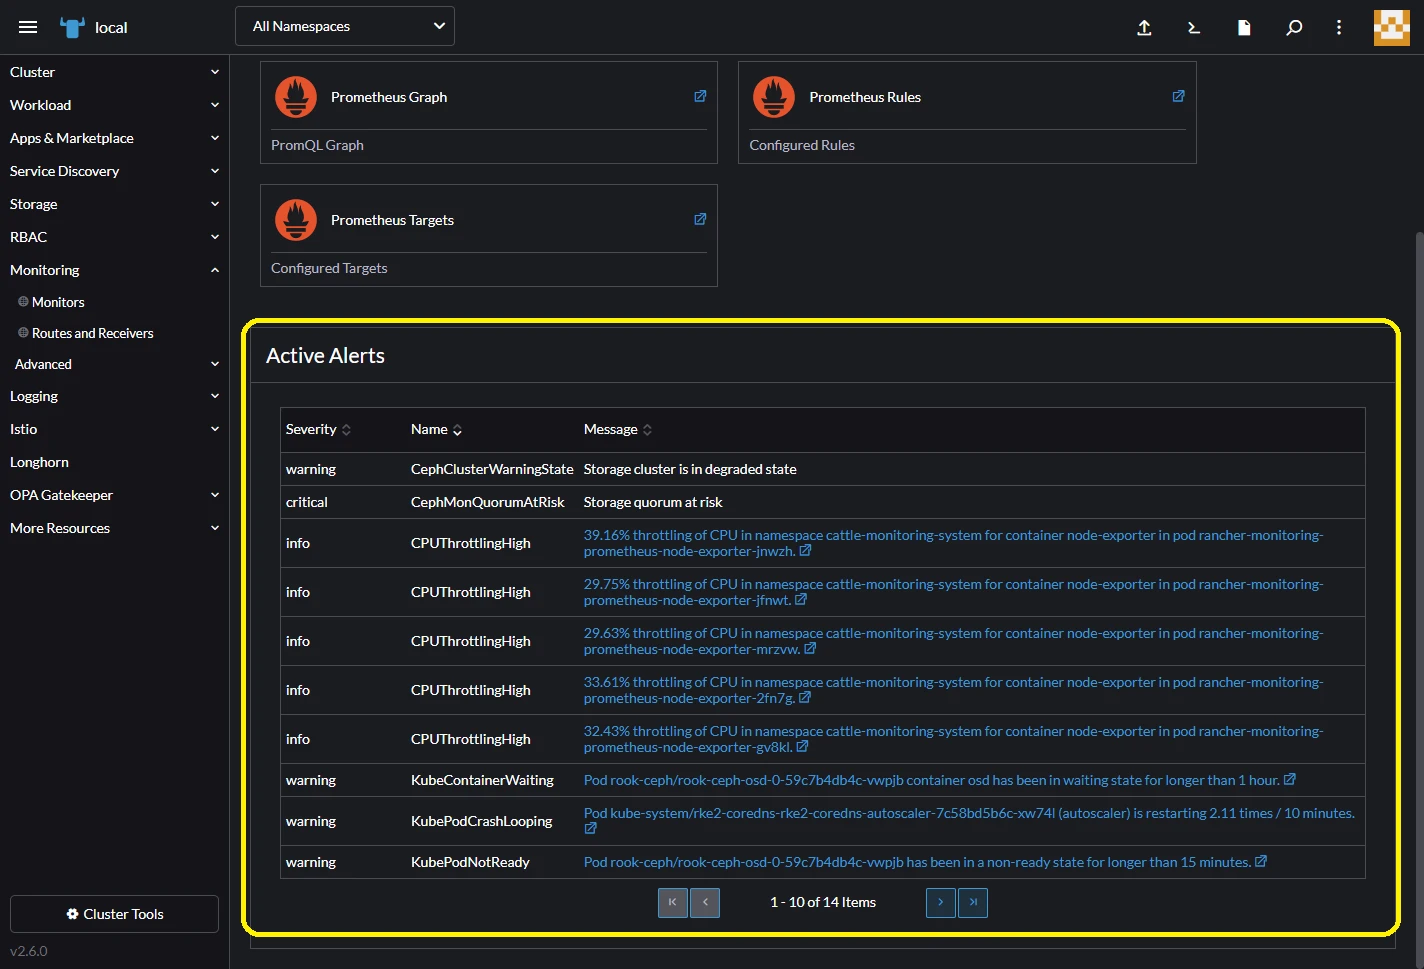The height and width of the screenshot is (969, 1424).
Task: Click the v2.6.0 version label
Action: point(29,951)
